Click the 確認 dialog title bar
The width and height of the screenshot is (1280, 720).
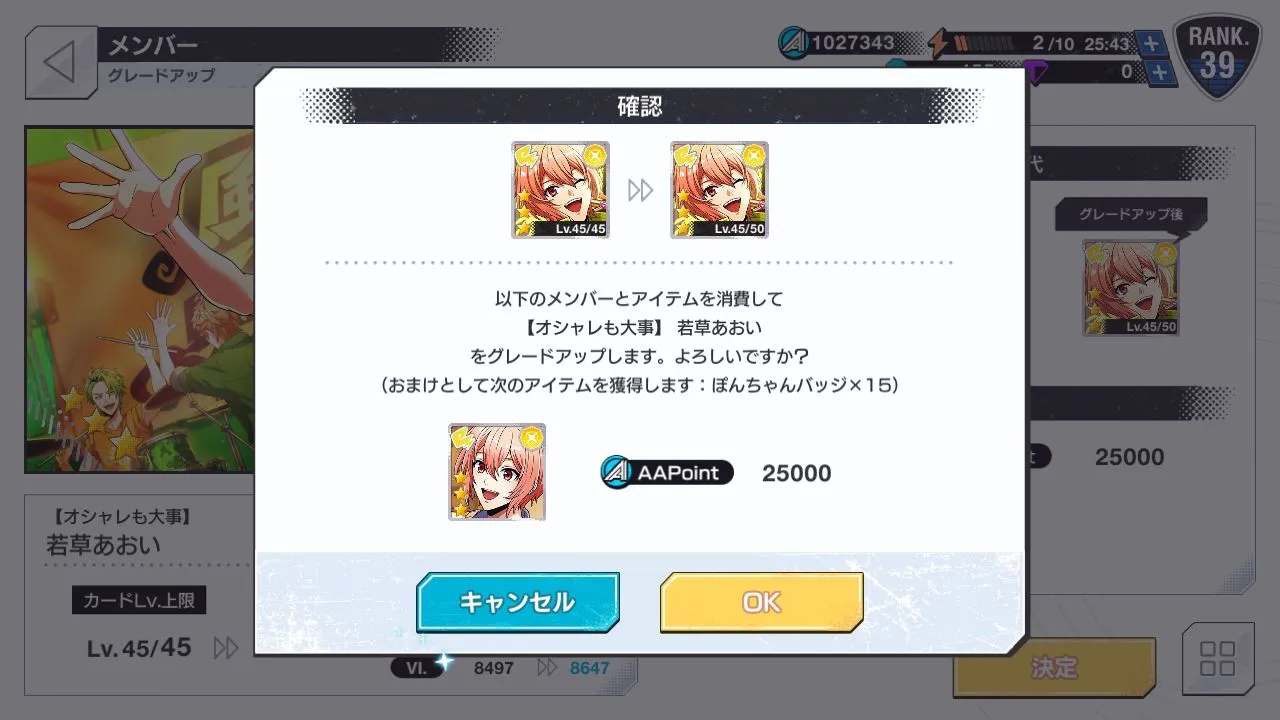[640, 105]
